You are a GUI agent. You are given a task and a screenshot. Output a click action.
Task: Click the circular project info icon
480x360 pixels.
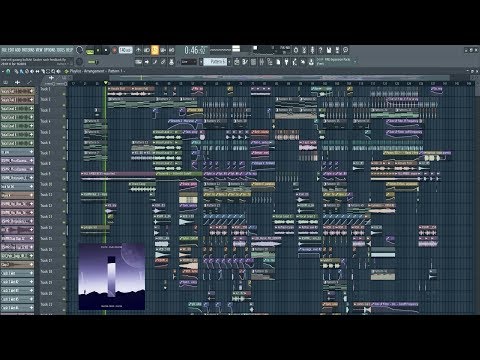pyautogui.click(x=346, y=50)
